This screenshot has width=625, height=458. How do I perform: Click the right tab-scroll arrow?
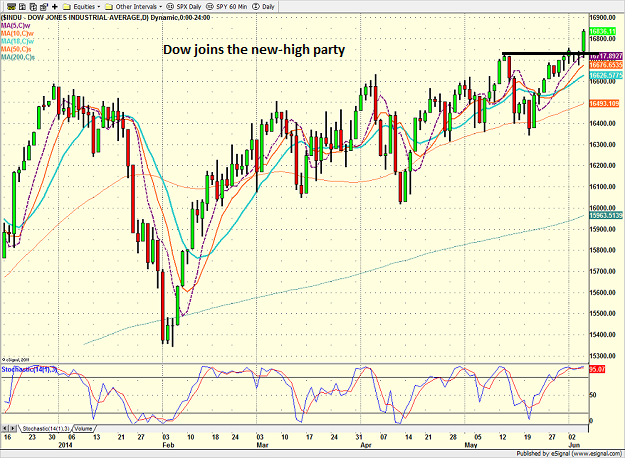coord(13,429)
